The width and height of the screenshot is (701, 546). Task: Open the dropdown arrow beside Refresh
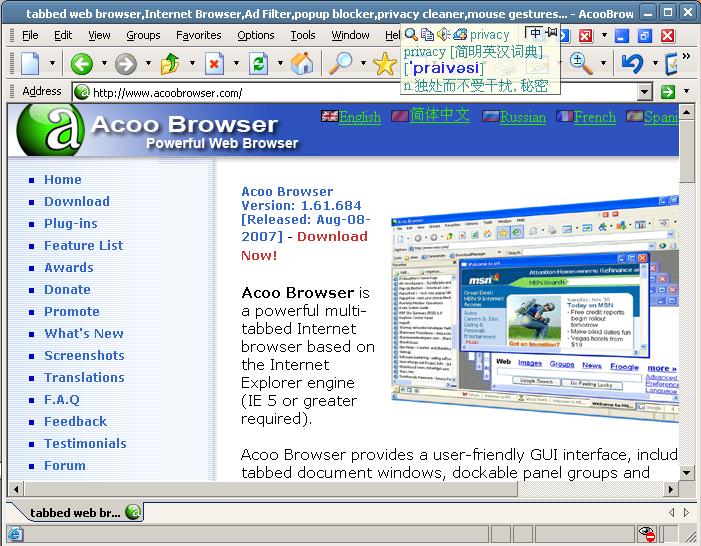point(279,64)
